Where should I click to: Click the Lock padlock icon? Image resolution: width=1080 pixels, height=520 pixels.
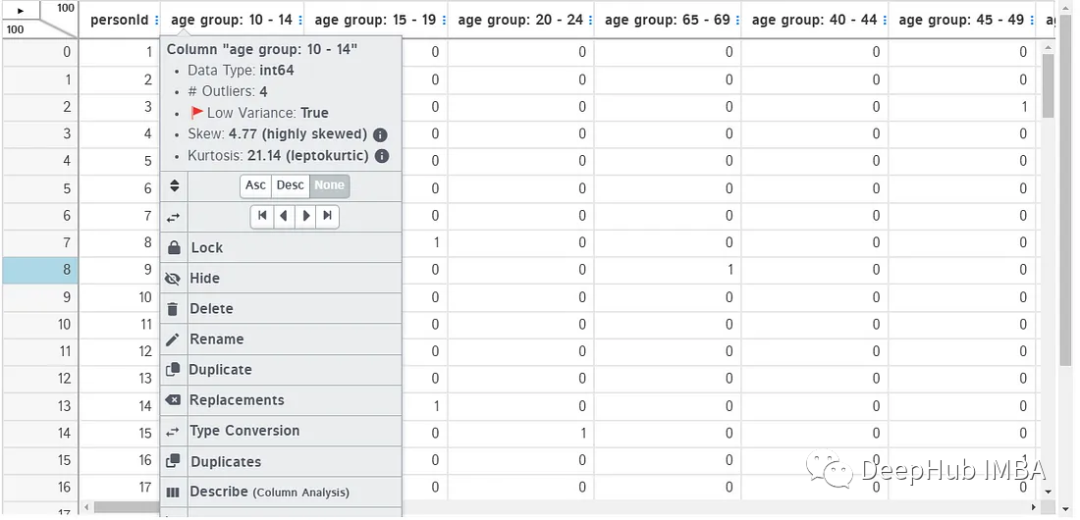[174, 248]
